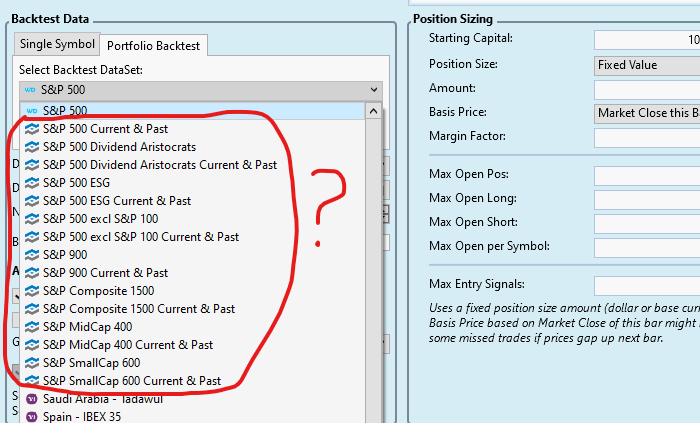Click icon beside S&P Composite 1500 Current & Past
This screenshot has width=700, height=423.
[32, 309]
